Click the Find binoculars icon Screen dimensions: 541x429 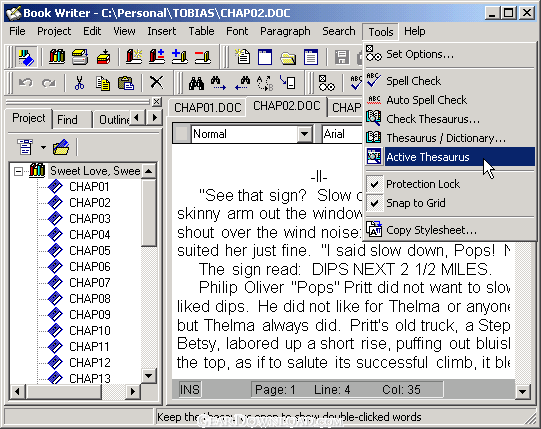click(x=196, y=83)
